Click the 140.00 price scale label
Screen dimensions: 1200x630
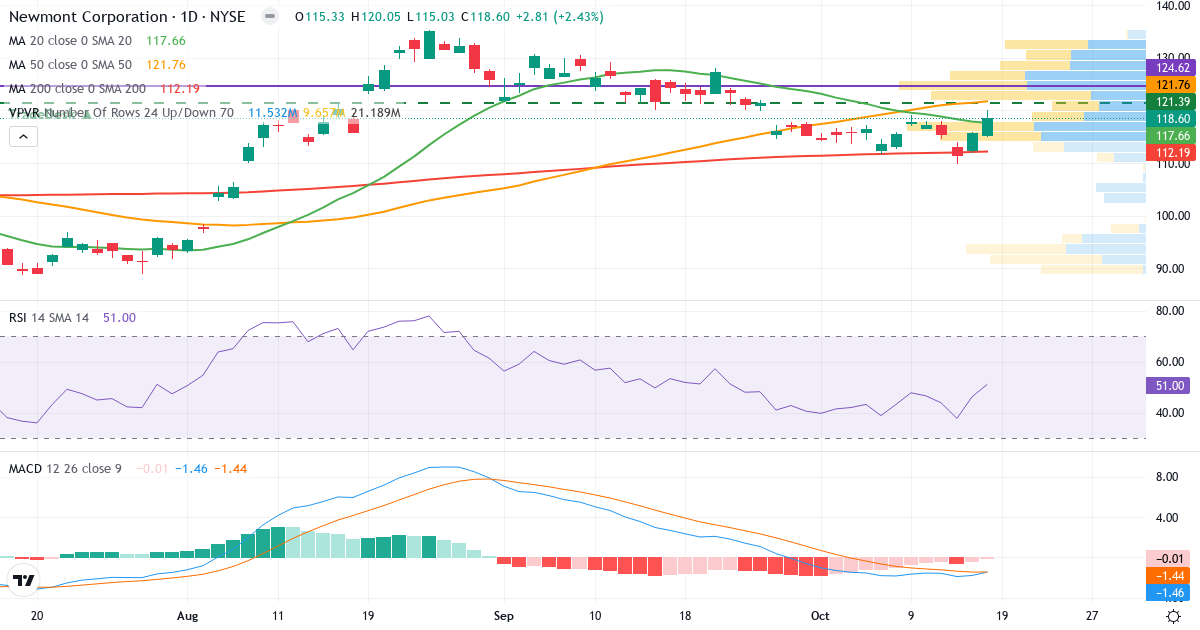coord(1171,6)
